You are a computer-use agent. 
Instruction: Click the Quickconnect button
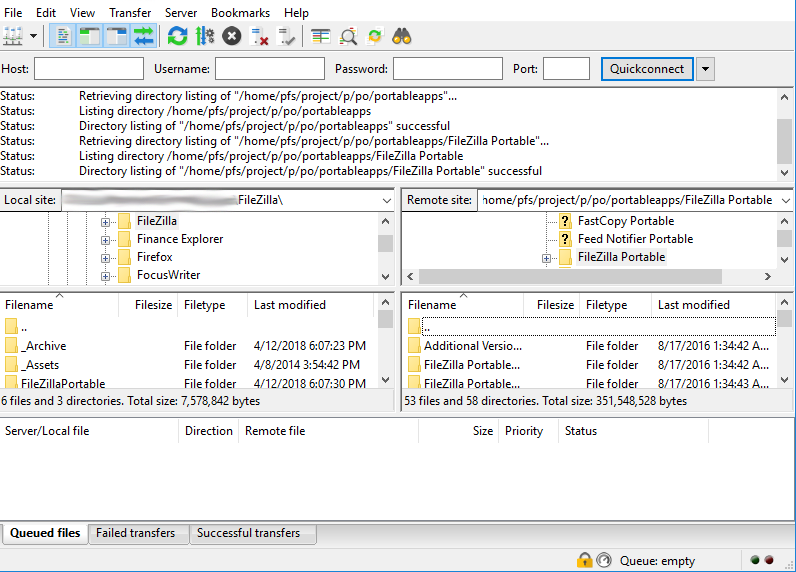coord(647,69)
